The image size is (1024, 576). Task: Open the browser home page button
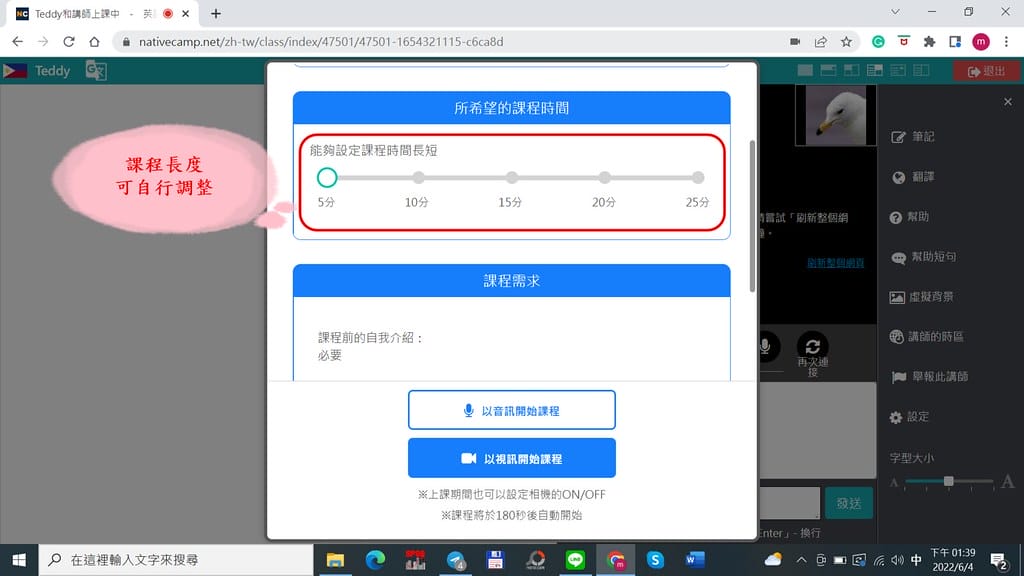click(x=94, y=42)
